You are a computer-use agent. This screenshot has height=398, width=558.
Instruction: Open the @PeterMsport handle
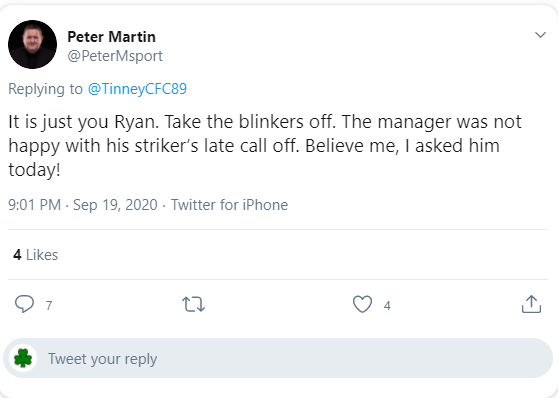coord(115,56)
